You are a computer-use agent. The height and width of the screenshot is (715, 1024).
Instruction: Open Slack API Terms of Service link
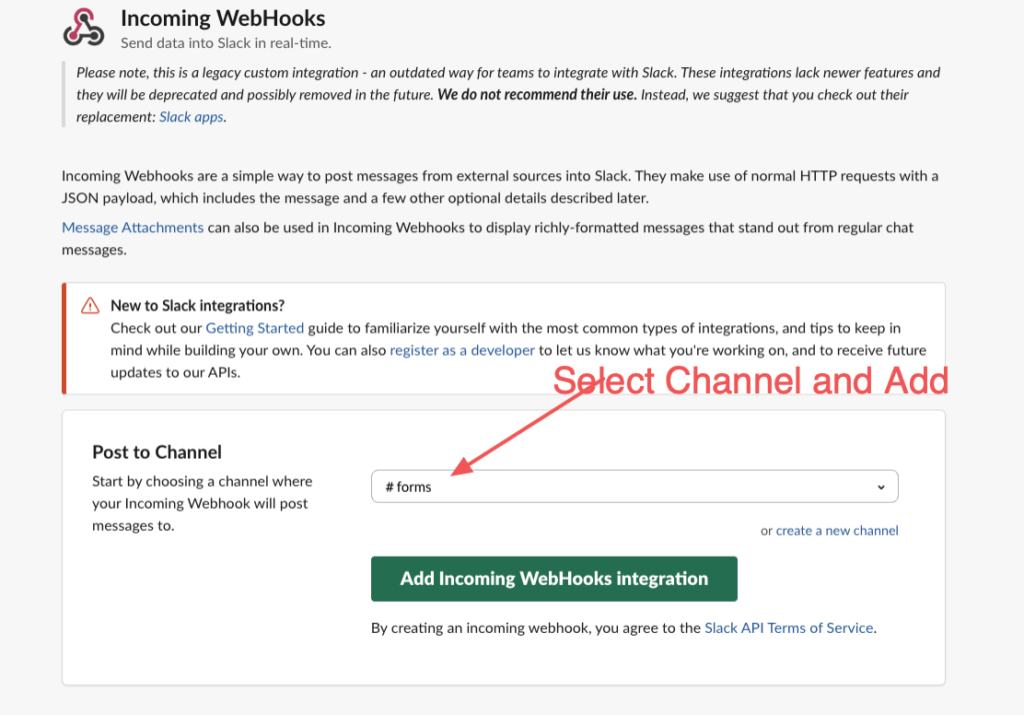[x=789, y=628]
